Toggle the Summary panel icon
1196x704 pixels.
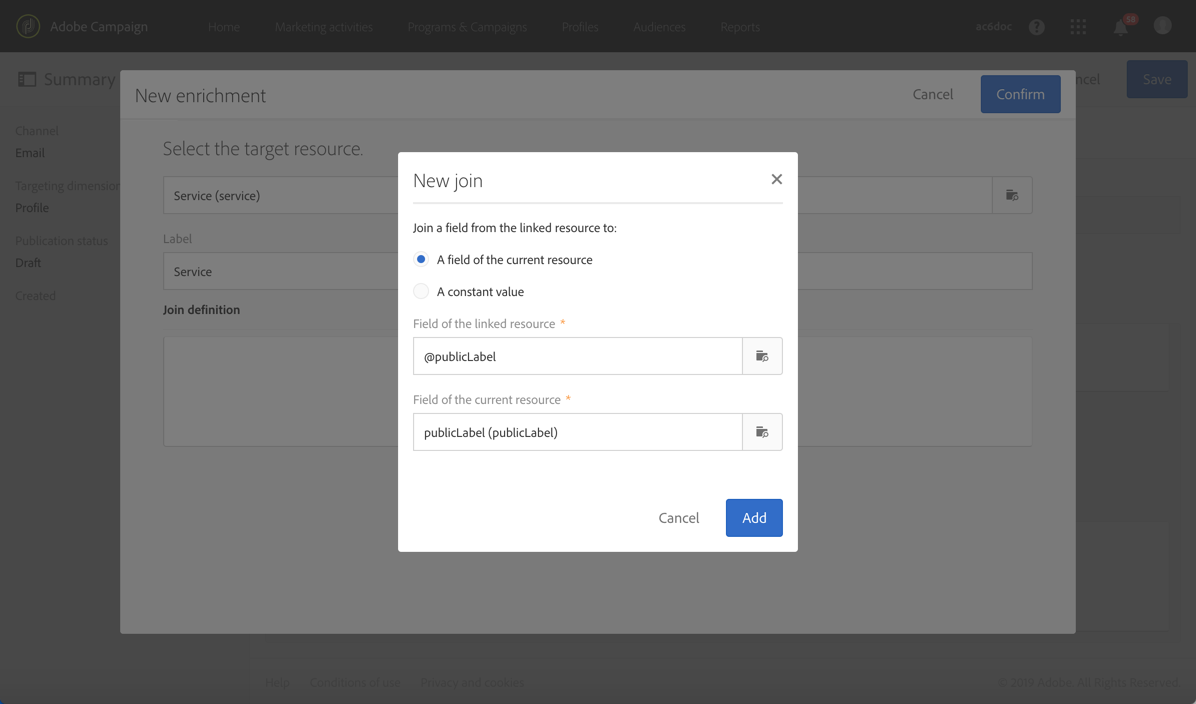27,79
